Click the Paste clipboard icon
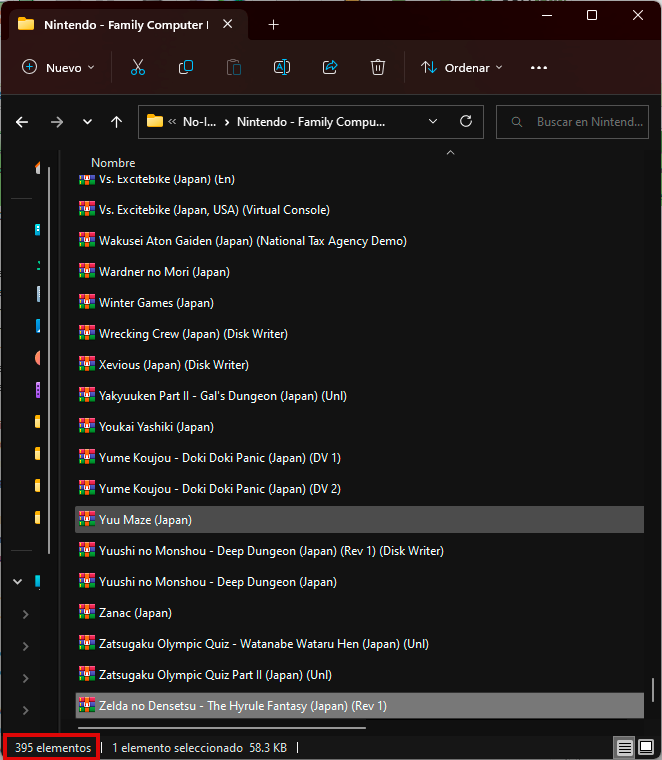 (234, 67)
